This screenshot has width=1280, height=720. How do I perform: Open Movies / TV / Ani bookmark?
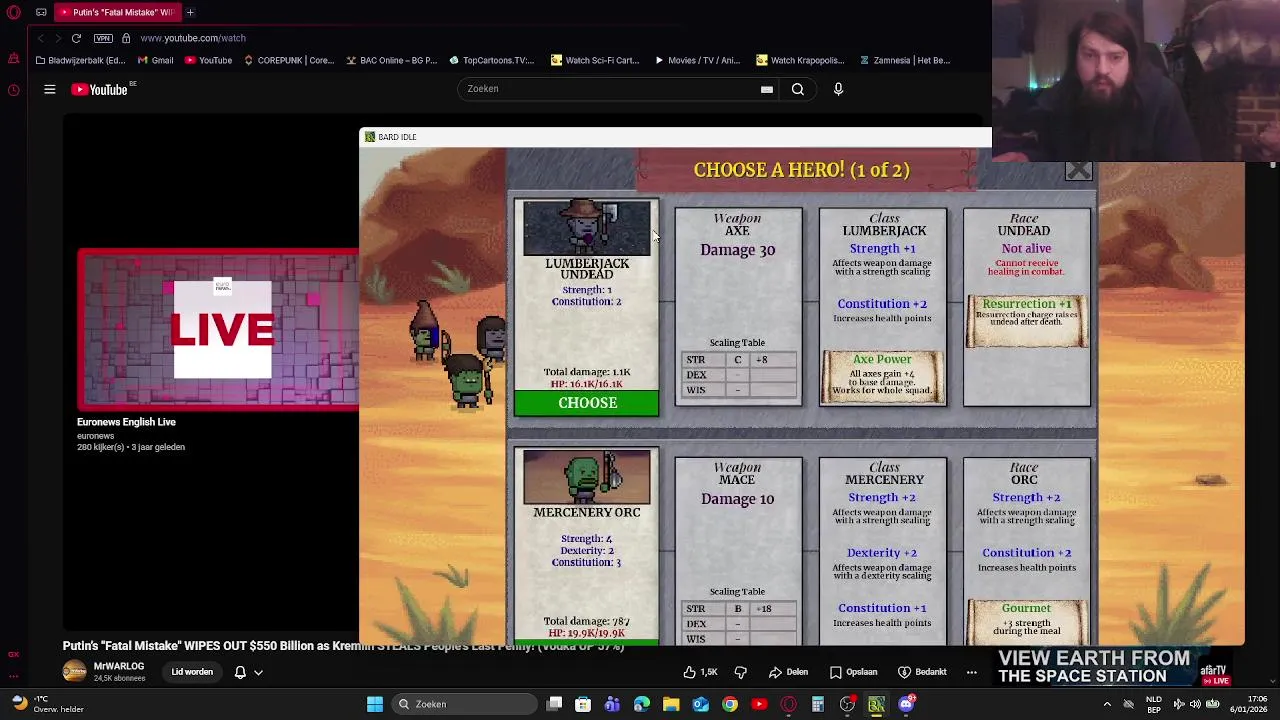tap(697, 60)
